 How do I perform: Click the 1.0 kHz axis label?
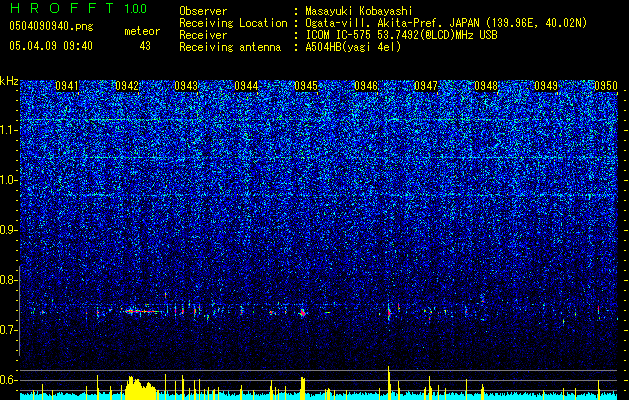(8, 180)
